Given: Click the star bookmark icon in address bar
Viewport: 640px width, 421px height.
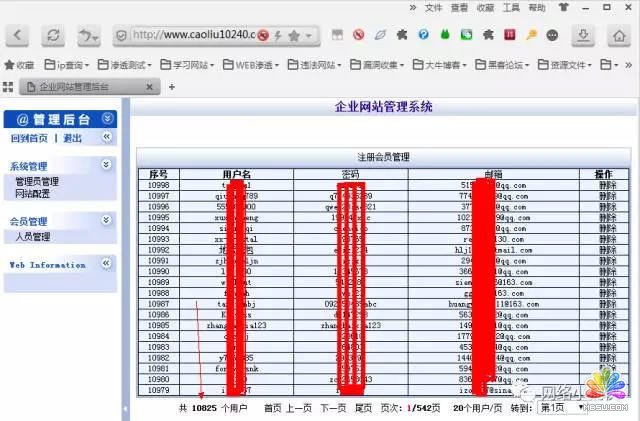Looking at the screenshot, I should [x=294, y=35].
